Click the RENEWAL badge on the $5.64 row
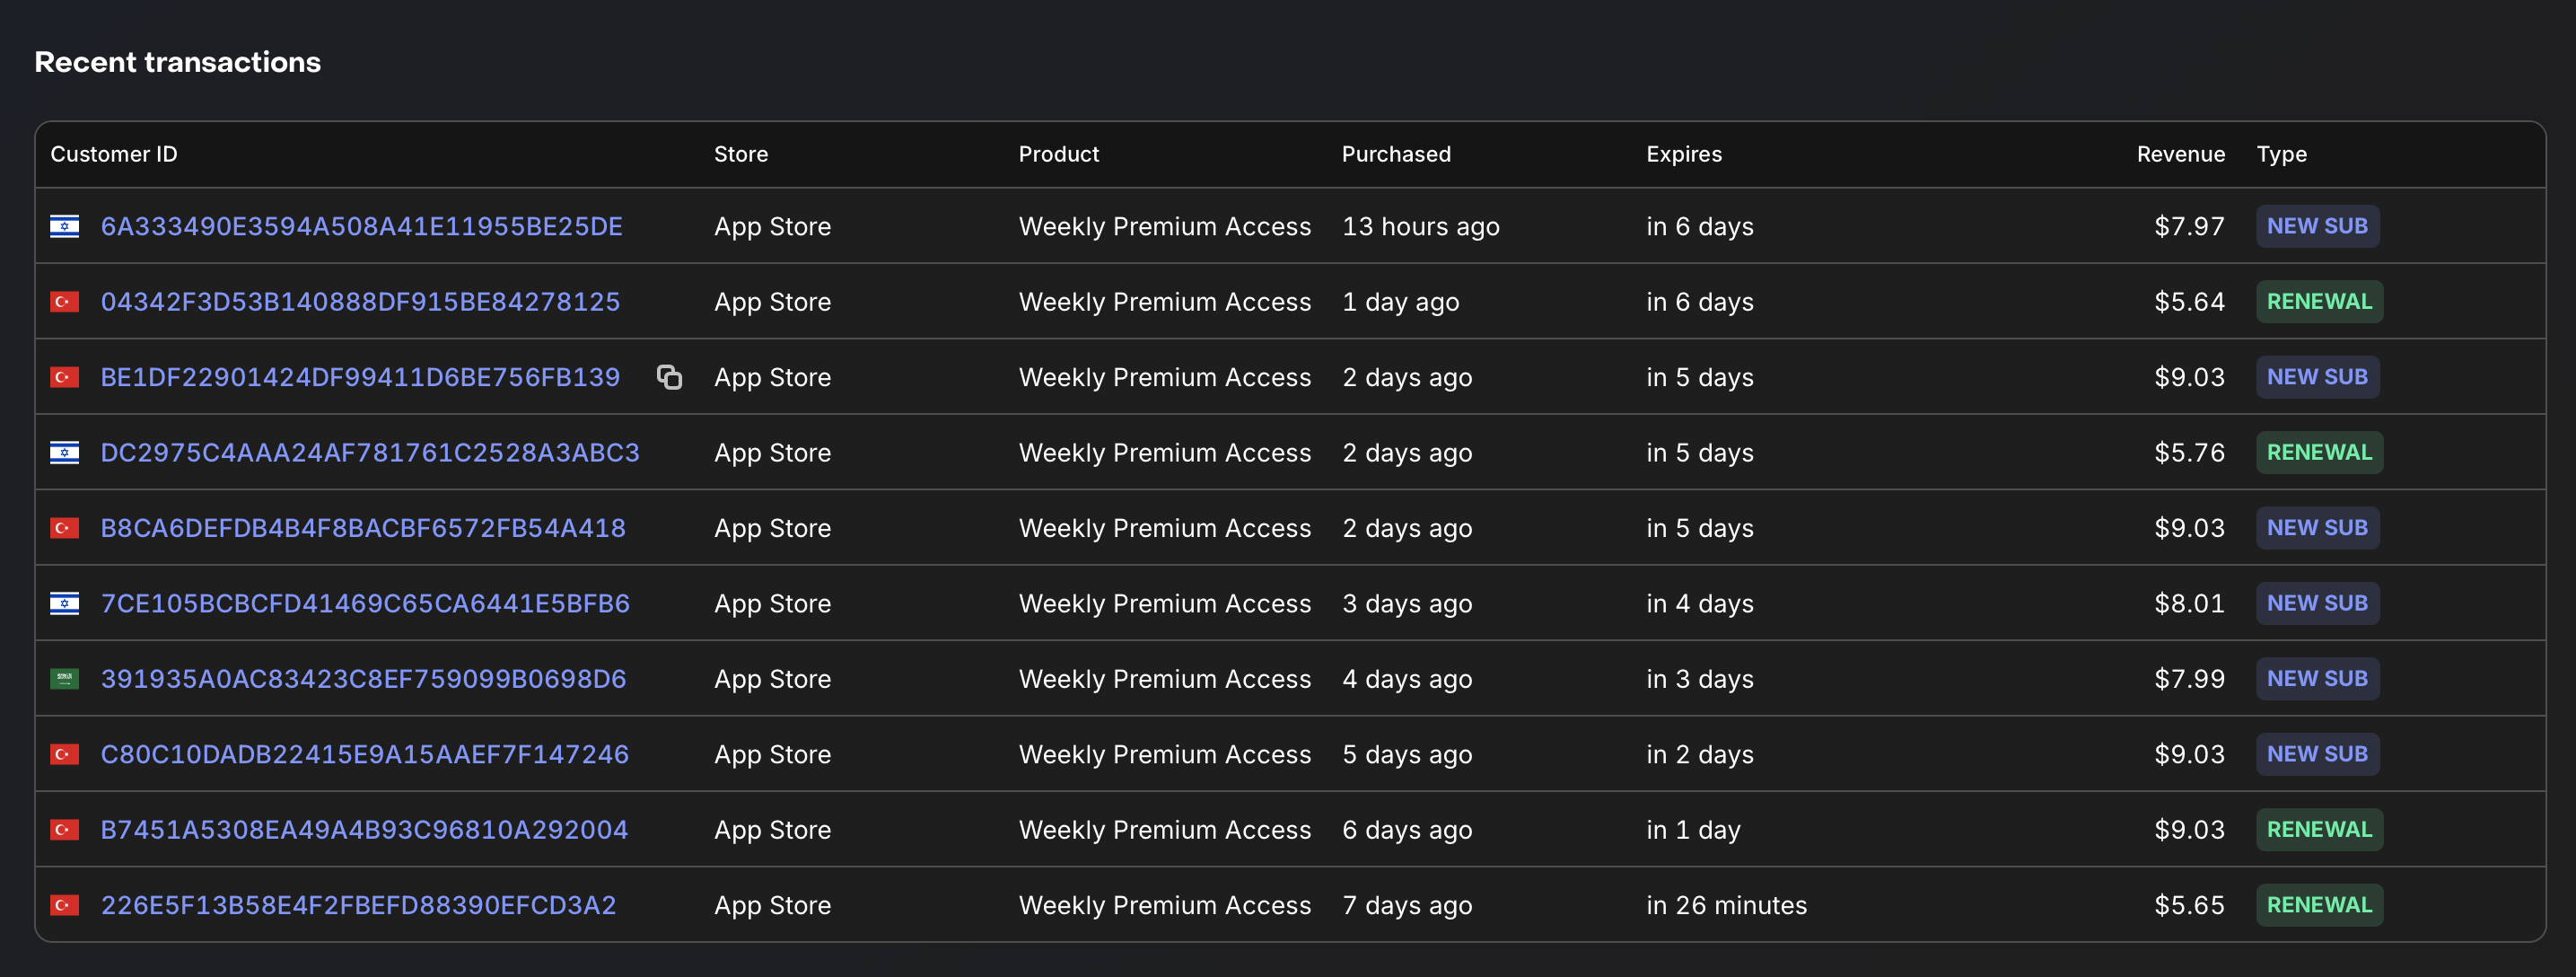 tap(2319, 301)
